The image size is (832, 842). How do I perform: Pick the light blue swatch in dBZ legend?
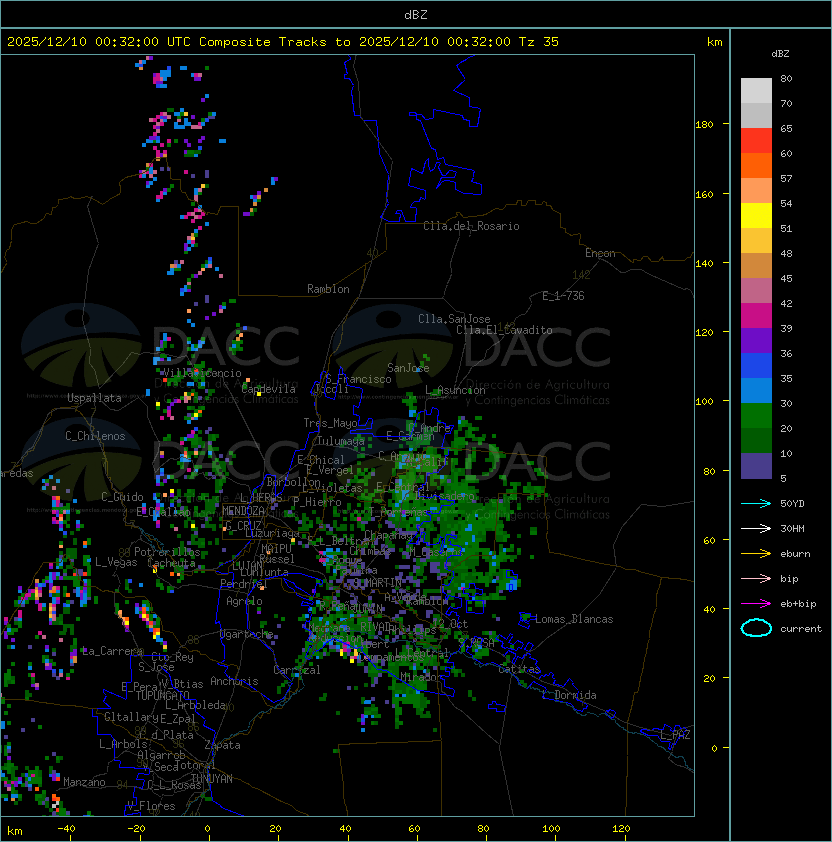pos(756,390)
